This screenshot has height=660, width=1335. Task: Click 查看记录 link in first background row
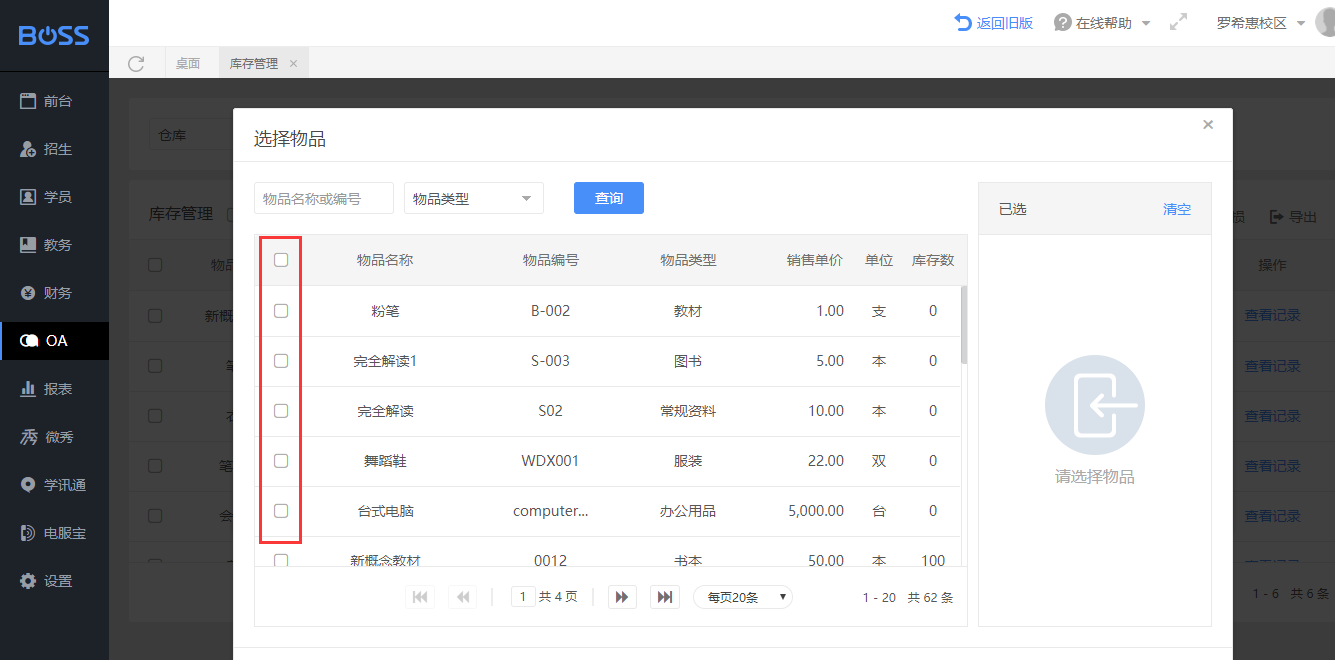(x=1272, y=315)
